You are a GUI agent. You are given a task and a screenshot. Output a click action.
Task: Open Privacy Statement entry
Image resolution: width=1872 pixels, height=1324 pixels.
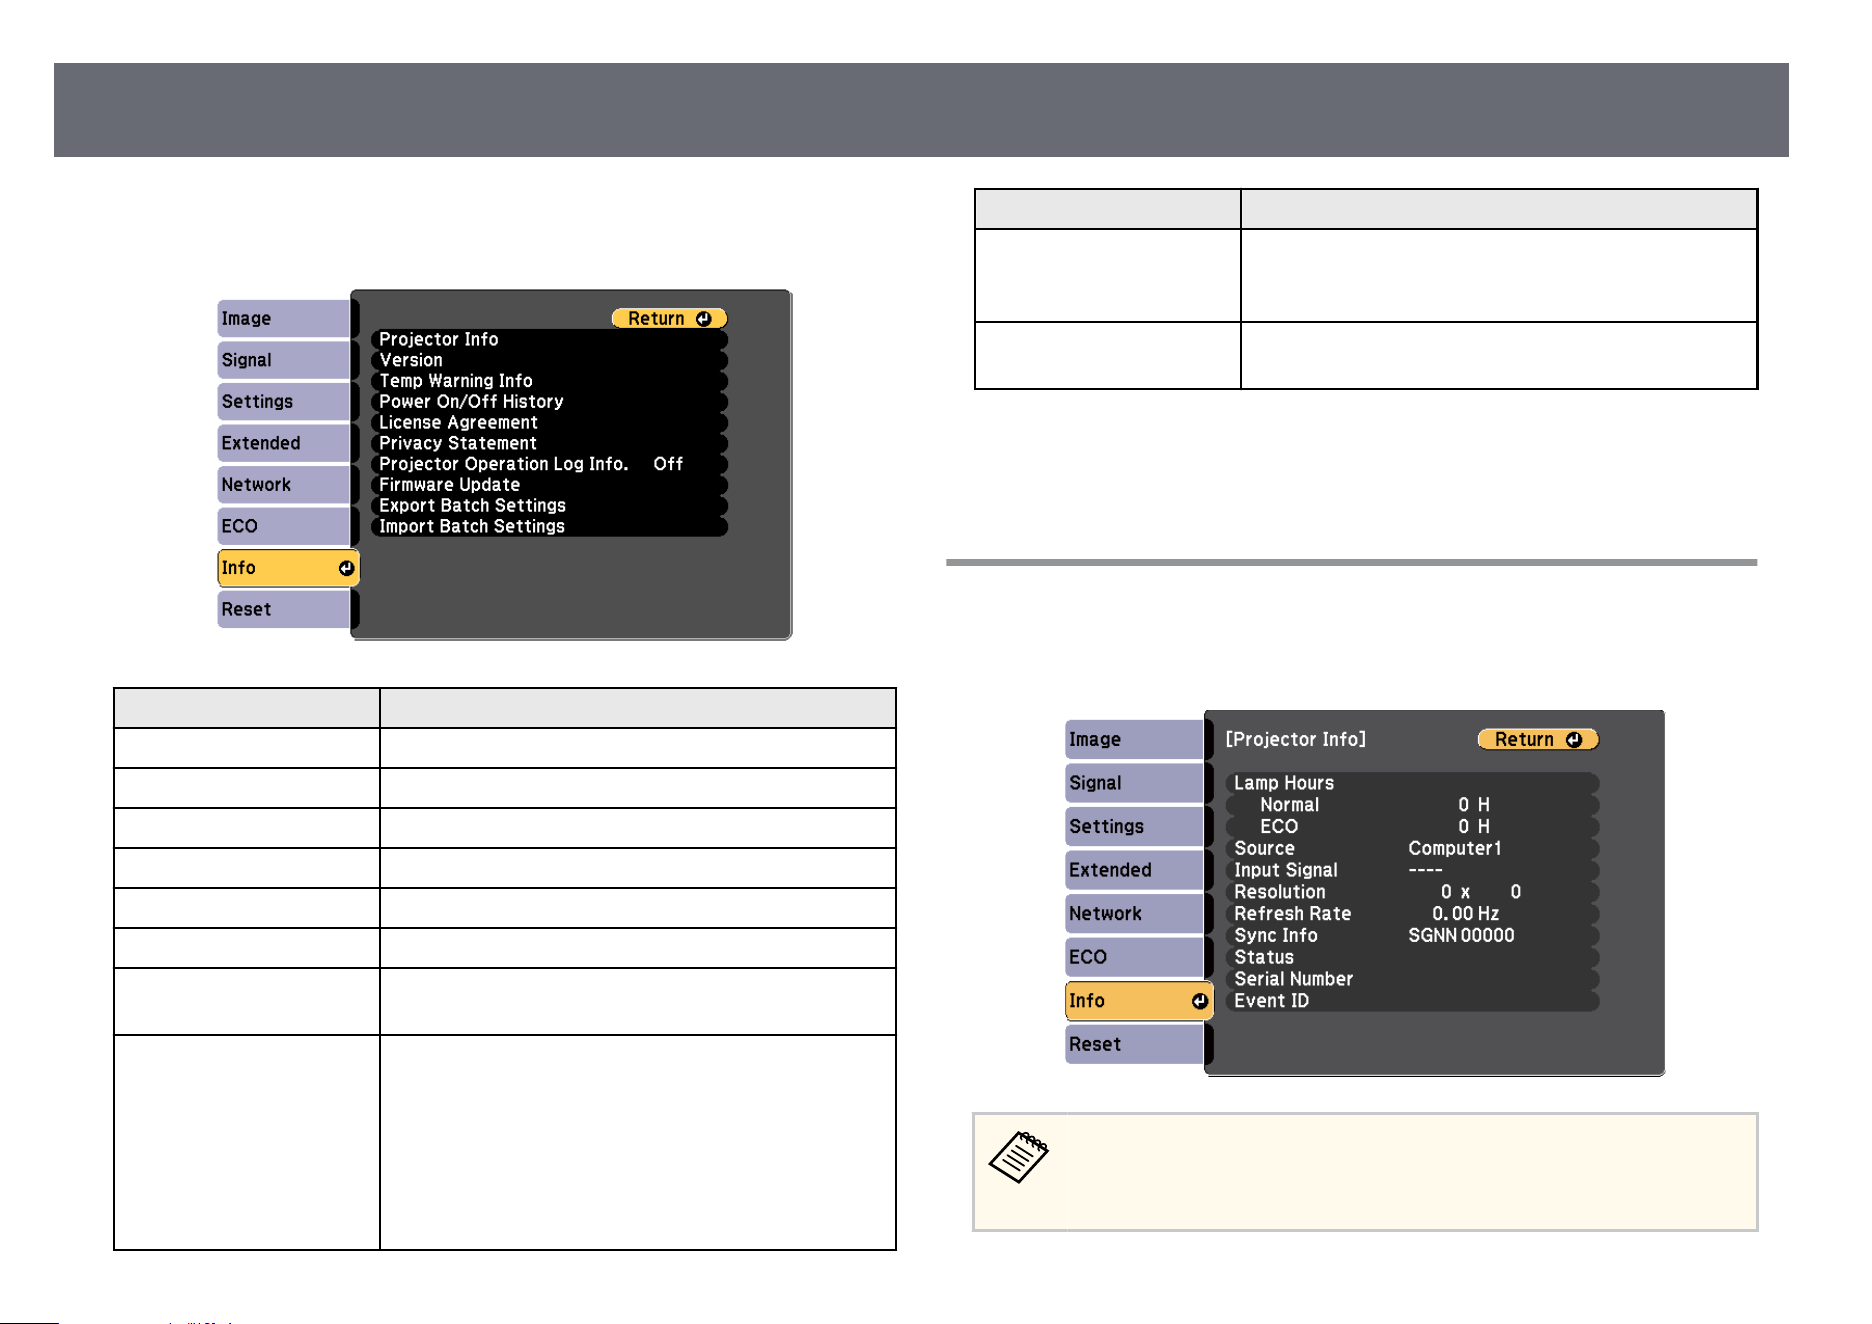pyautogui.click(x=549, y=443)
